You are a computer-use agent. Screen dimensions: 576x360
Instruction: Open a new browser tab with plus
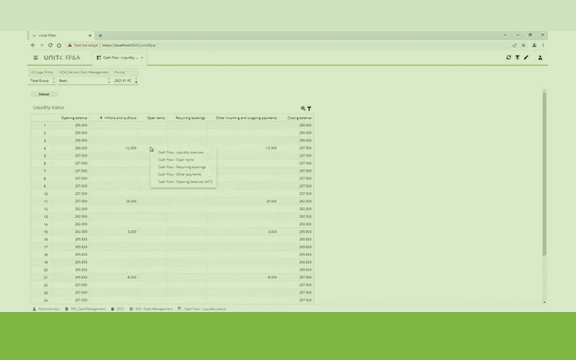(x=100, y=36)
